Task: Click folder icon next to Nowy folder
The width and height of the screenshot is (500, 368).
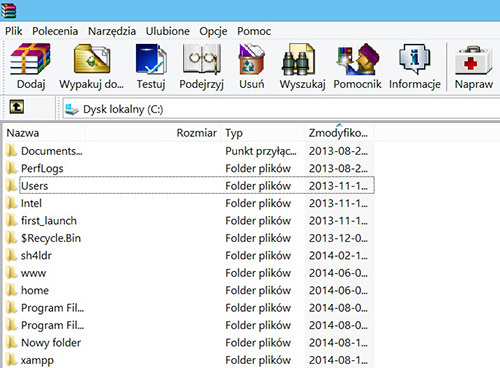Action: [x=11, y=342]
